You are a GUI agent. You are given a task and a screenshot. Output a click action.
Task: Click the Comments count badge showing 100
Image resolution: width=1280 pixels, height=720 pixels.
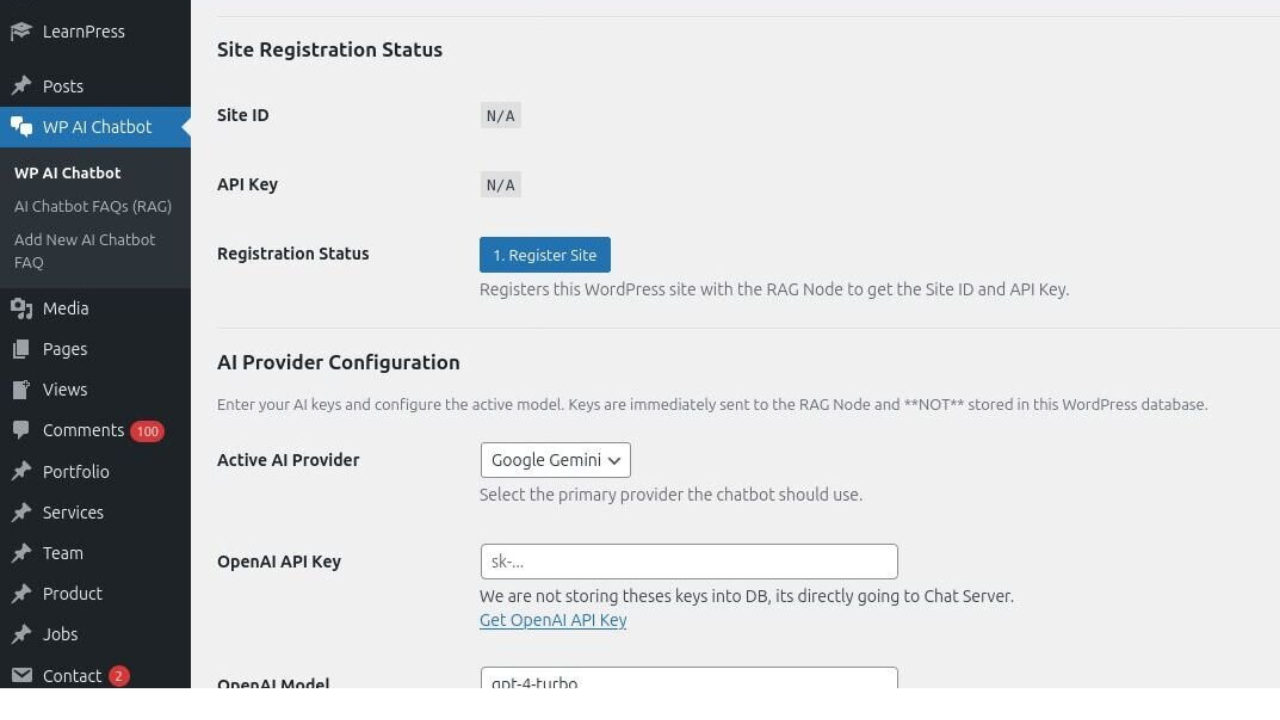(x=147, y=430)
